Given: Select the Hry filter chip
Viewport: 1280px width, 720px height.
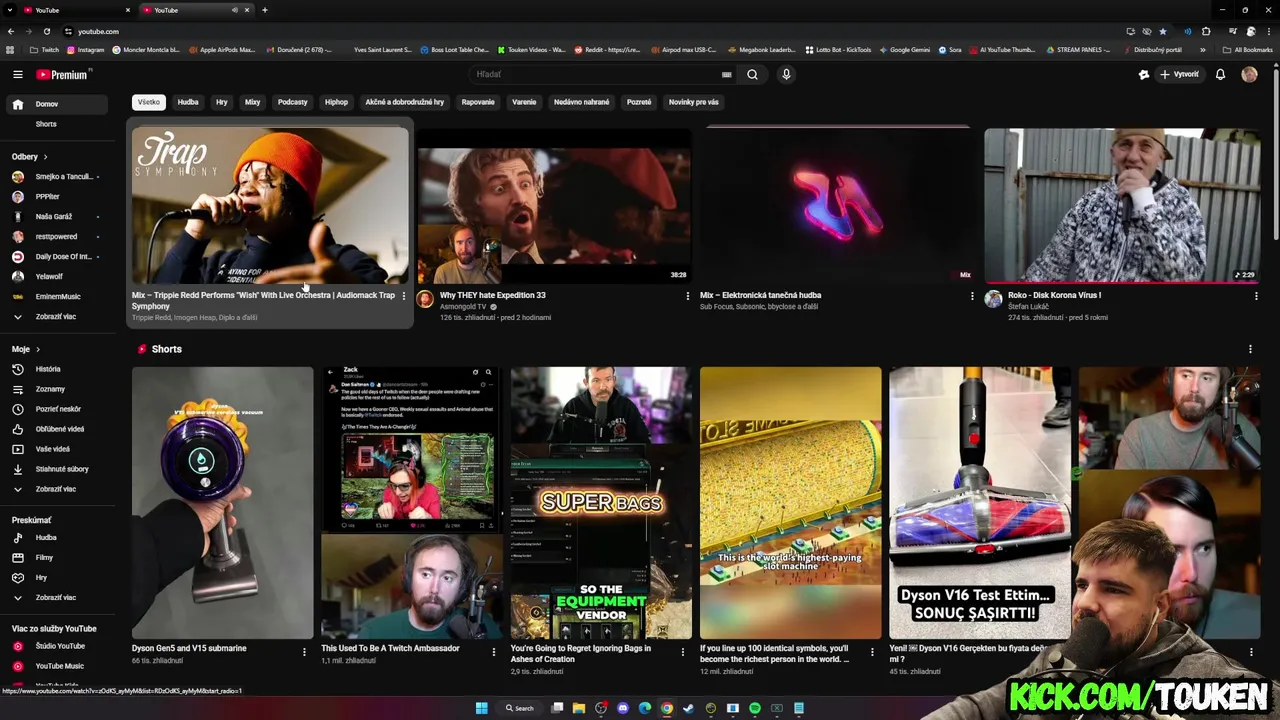Looking at the screenshot, I should click(x=222, y=102).
